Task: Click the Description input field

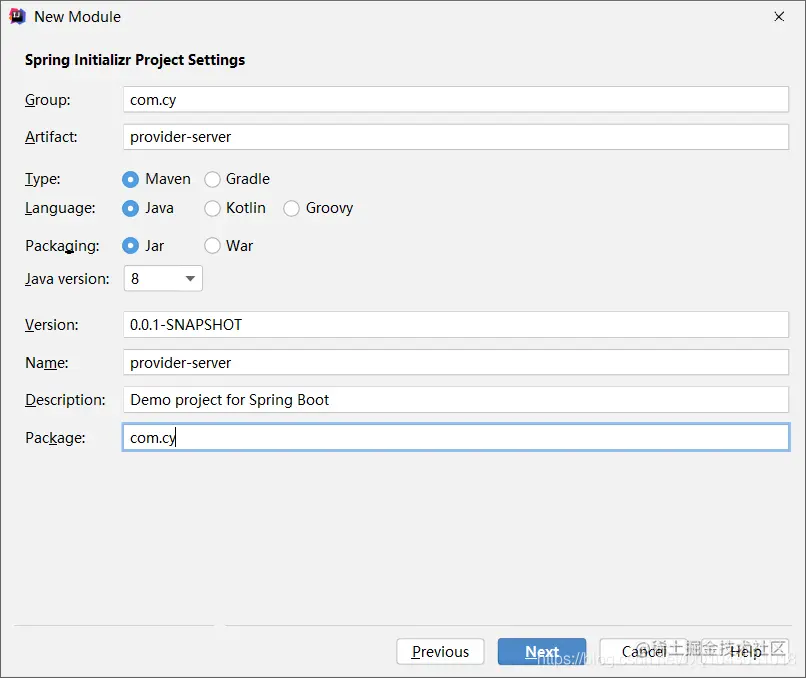Action: pos(455,400)
